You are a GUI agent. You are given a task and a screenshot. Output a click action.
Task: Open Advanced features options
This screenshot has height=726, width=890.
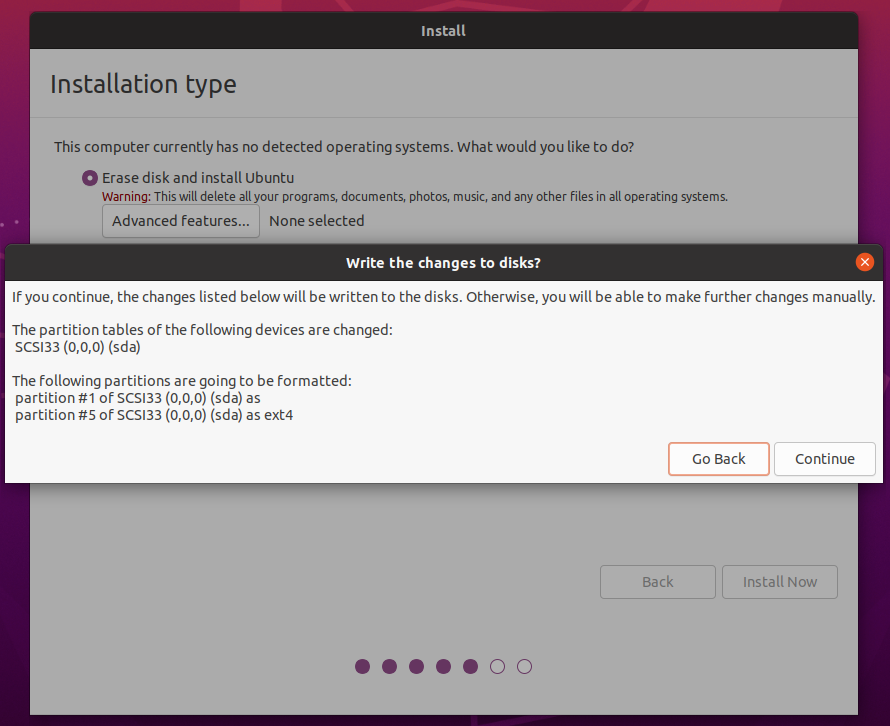tap(181, 221)
